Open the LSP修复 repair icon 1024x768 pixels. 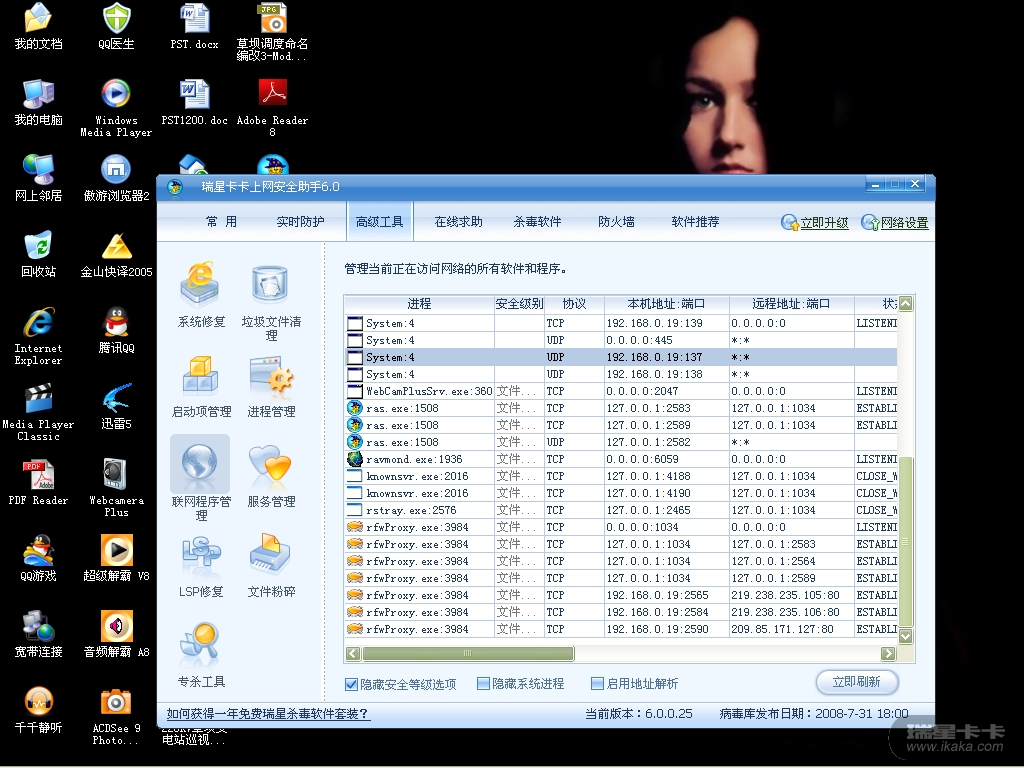pos(201,557)
